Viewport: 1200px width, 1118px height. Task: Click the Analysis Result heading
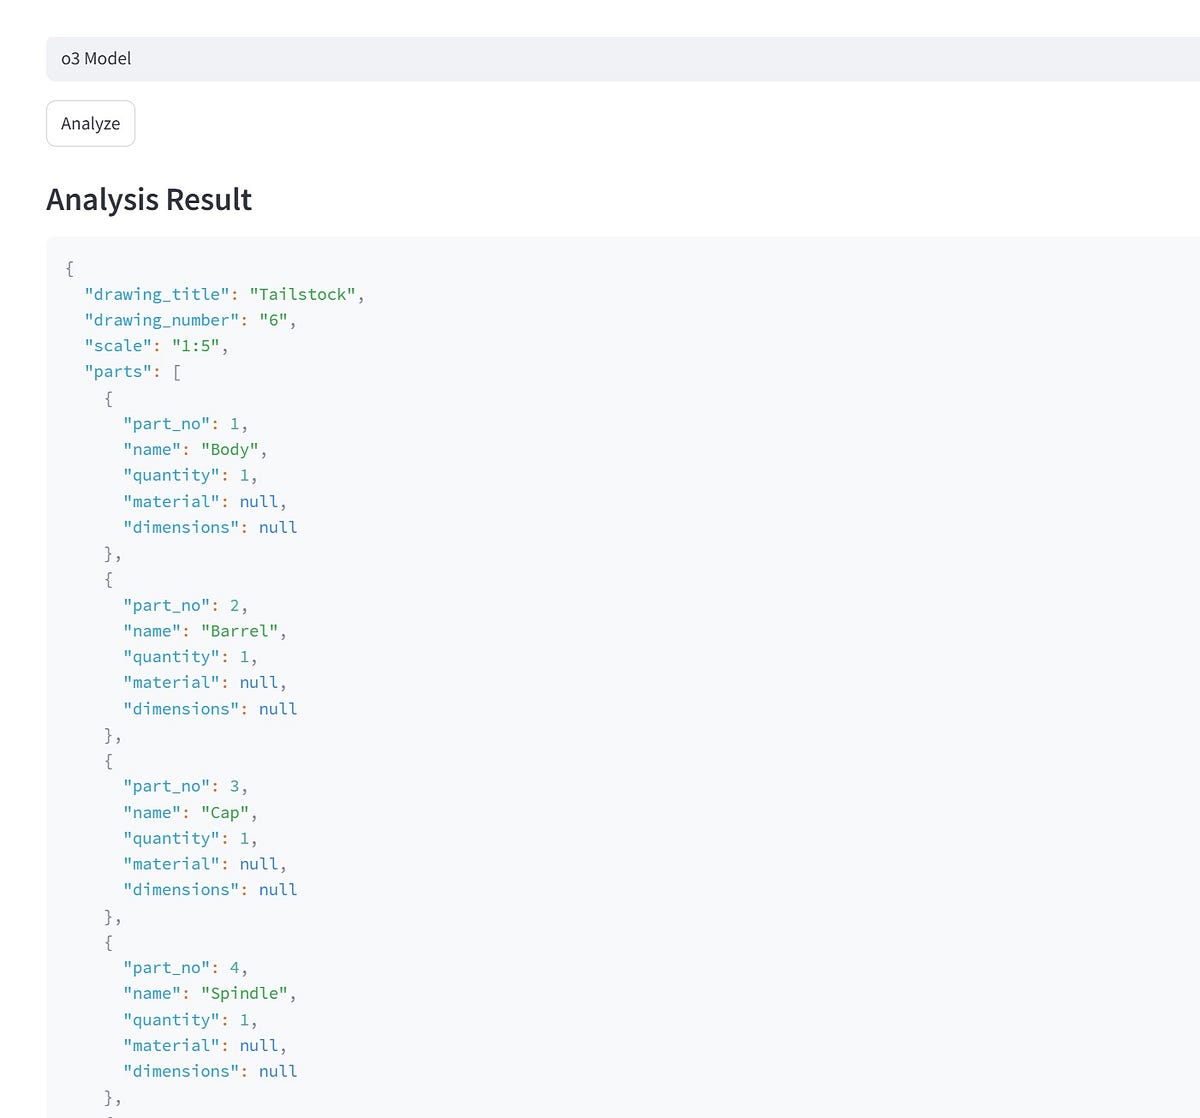[148, 200]
